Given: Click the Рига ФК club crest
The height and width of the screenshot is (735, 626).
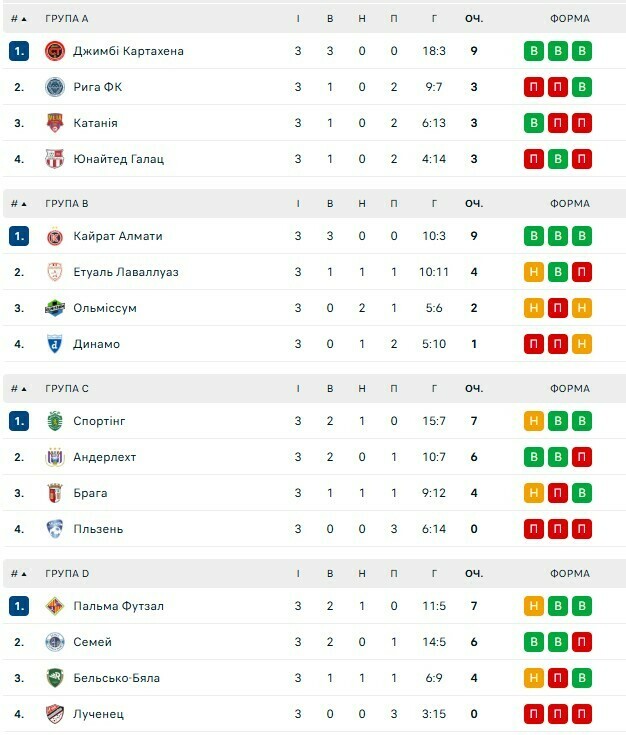Looking at the screenshot, I should [x=54, y=87].
